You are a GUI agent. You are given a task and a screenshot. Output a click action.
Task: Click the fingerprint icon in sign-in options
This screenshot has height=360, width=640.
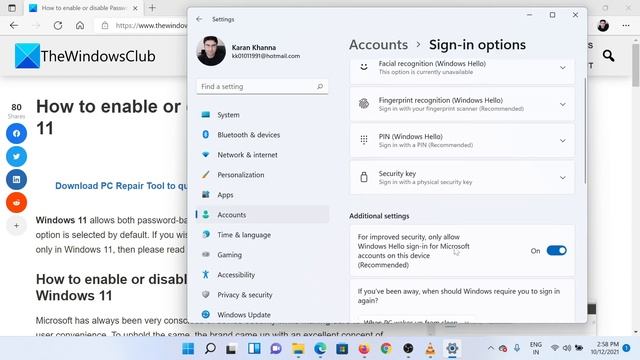click(x=364, y=104)
